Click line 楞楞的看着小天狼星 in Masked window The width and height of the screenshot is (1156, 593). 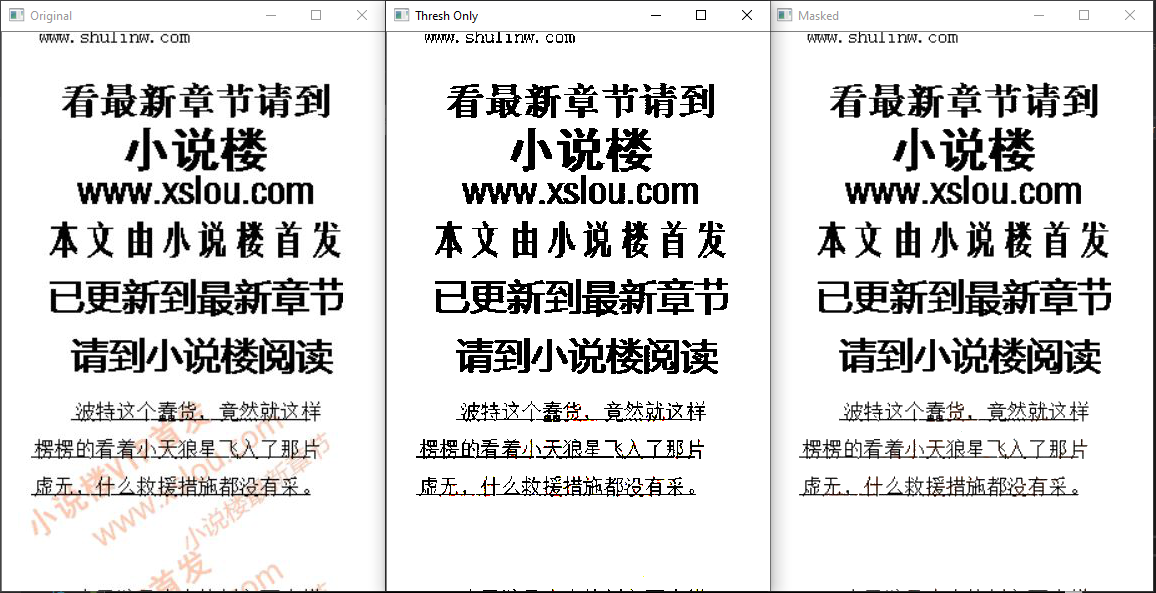(x=944, y=448)
